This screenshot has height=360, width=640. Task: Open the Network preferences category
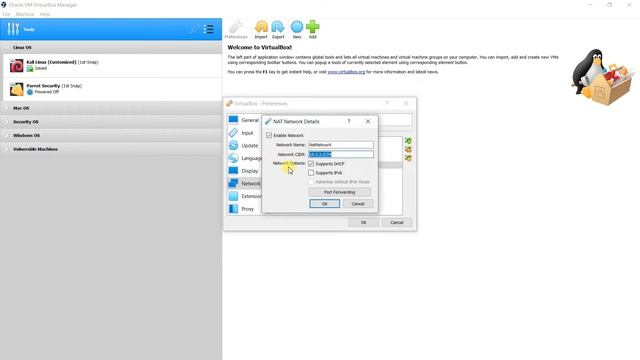244,183
